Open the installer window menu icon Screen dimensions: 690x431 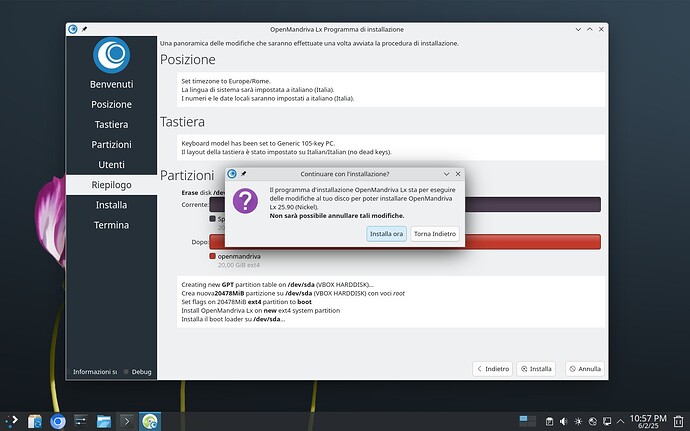[x=73, y=29]
